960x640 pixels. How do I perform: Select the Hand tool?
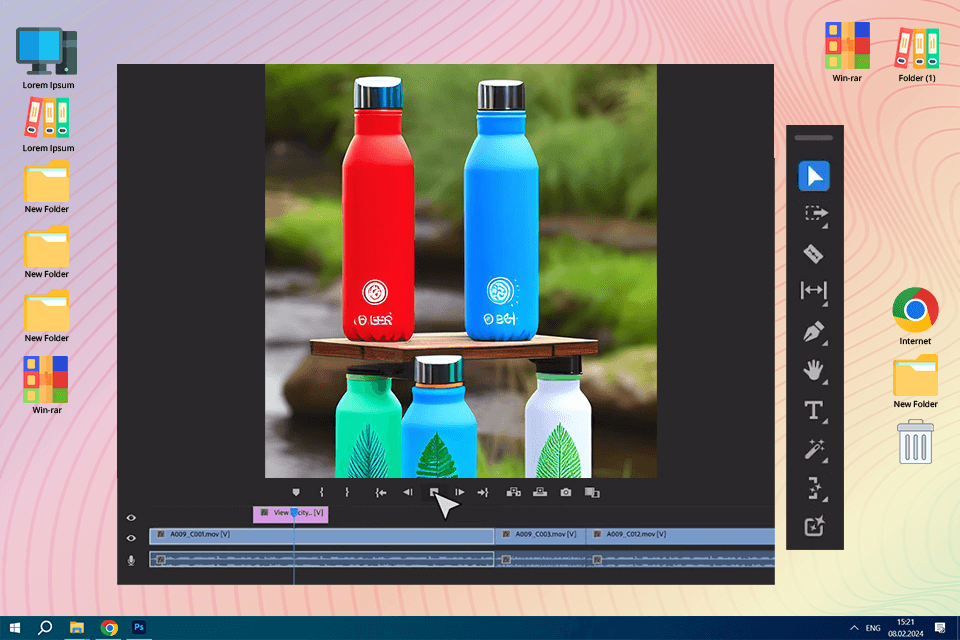pyautogui.click(x=814, y=371)
